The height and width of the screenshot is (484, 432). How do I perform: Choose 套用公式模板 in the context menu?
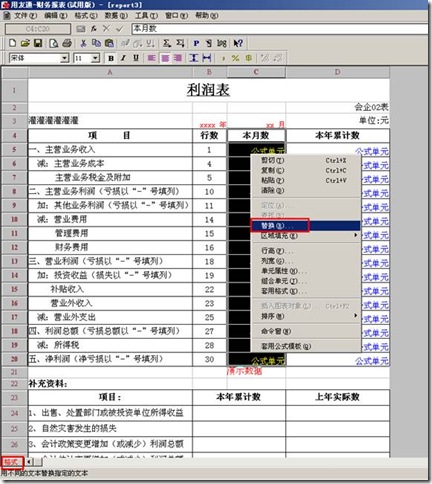coord(305,346)
